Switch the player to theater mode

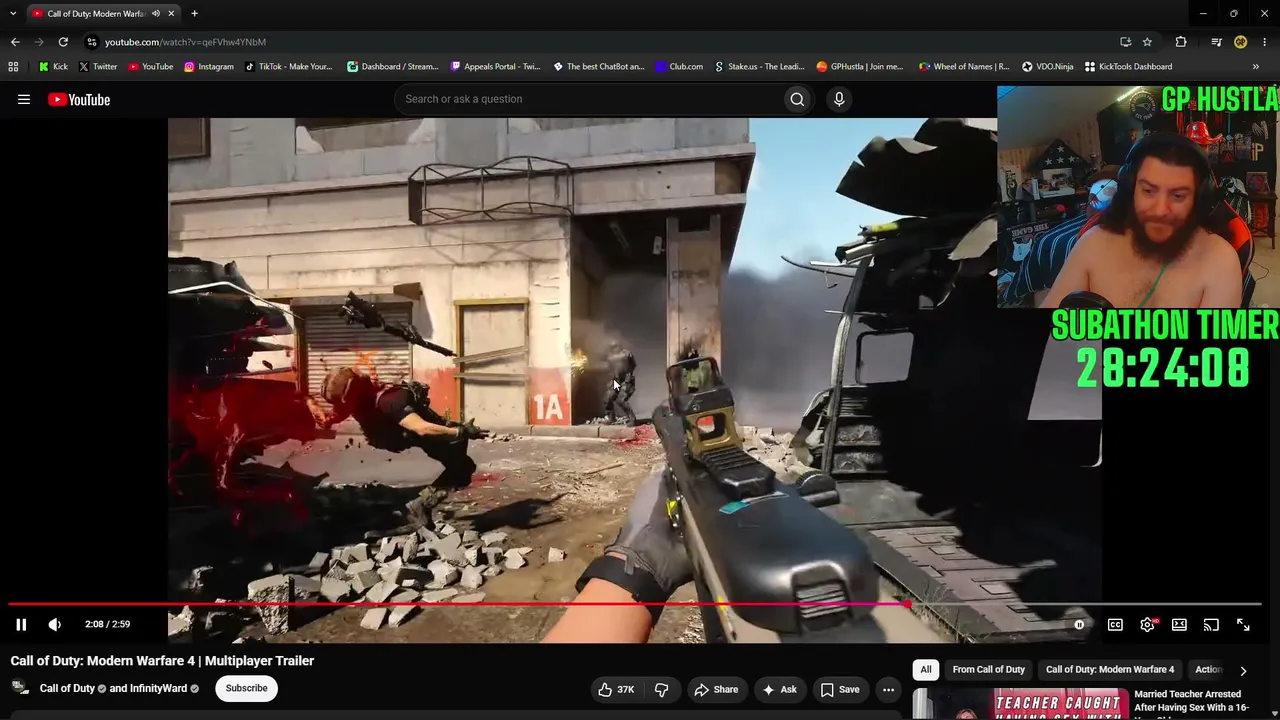(1180, 625)
